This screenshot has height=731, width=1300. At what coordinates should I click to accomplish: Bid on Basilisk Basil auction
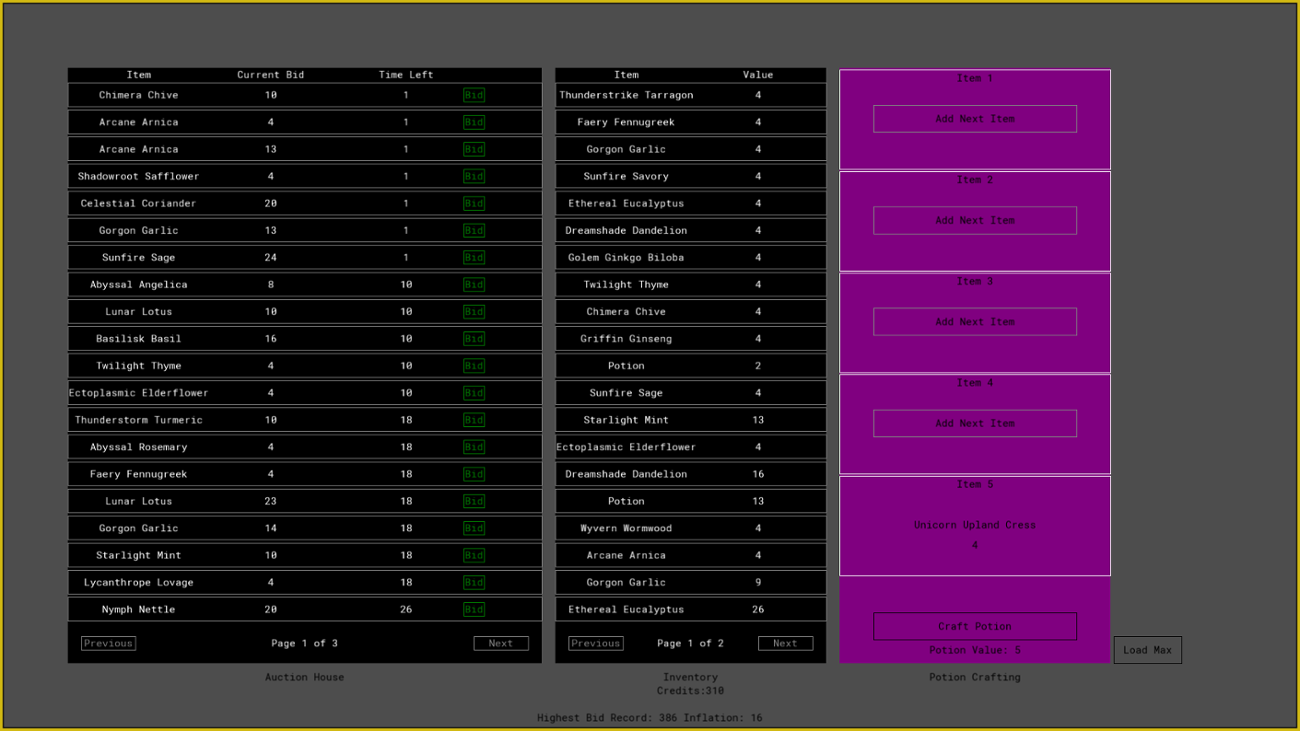point(474,338)
